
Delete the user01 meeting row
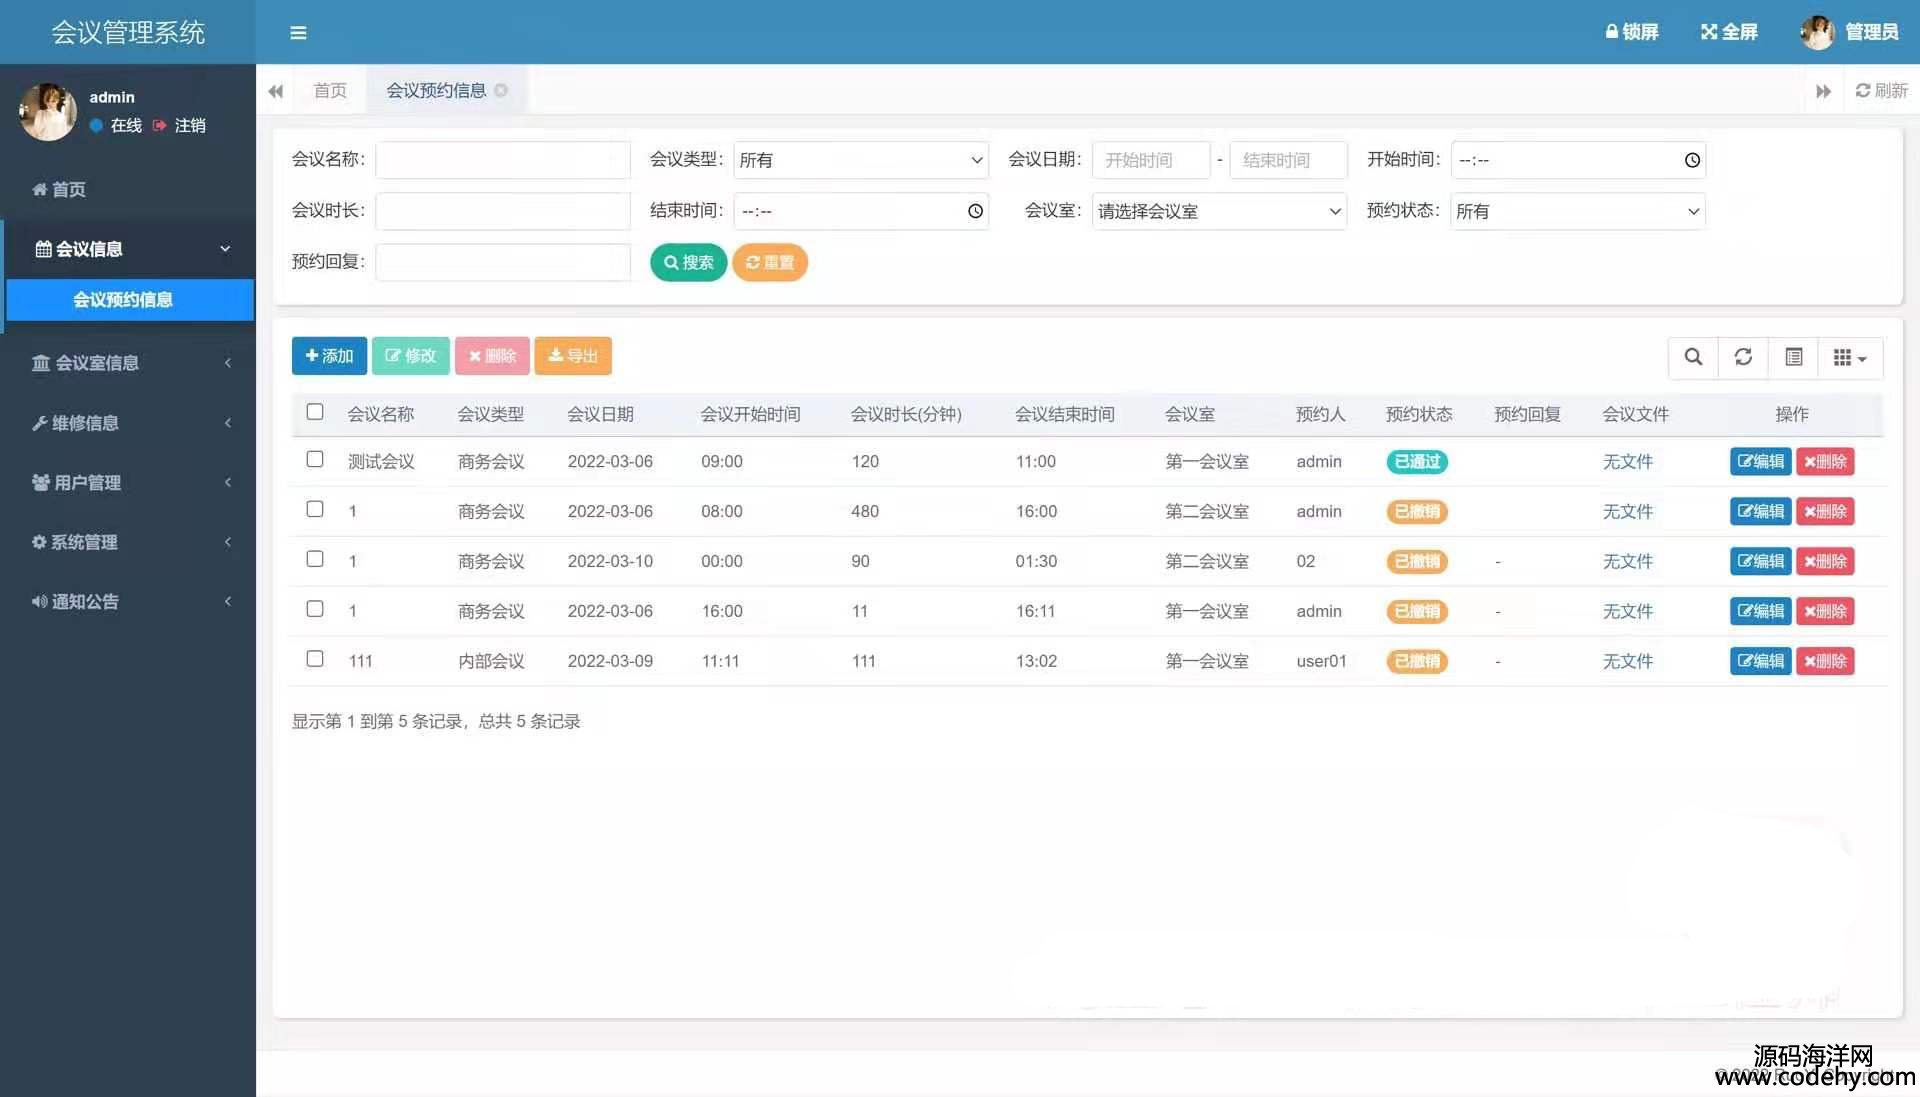coord(1825,662)
